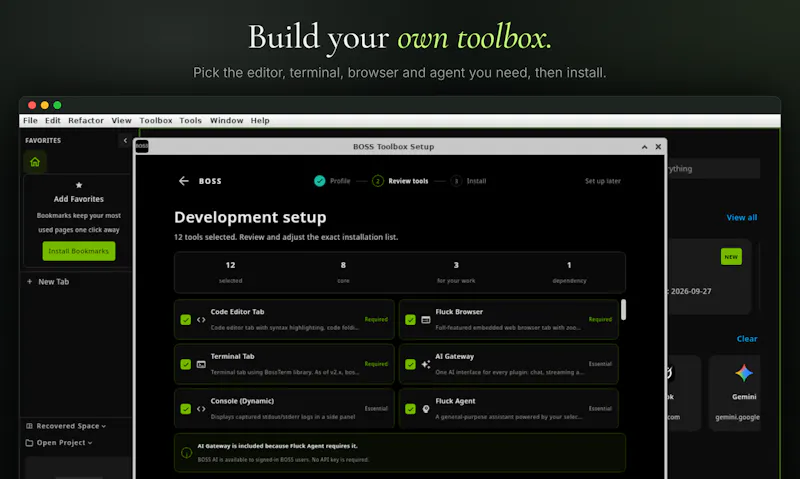Expand the Recovered Space dropdown
Image resolution: width=800 pixels, height=479 pixels.
click(x=104, y=426)
